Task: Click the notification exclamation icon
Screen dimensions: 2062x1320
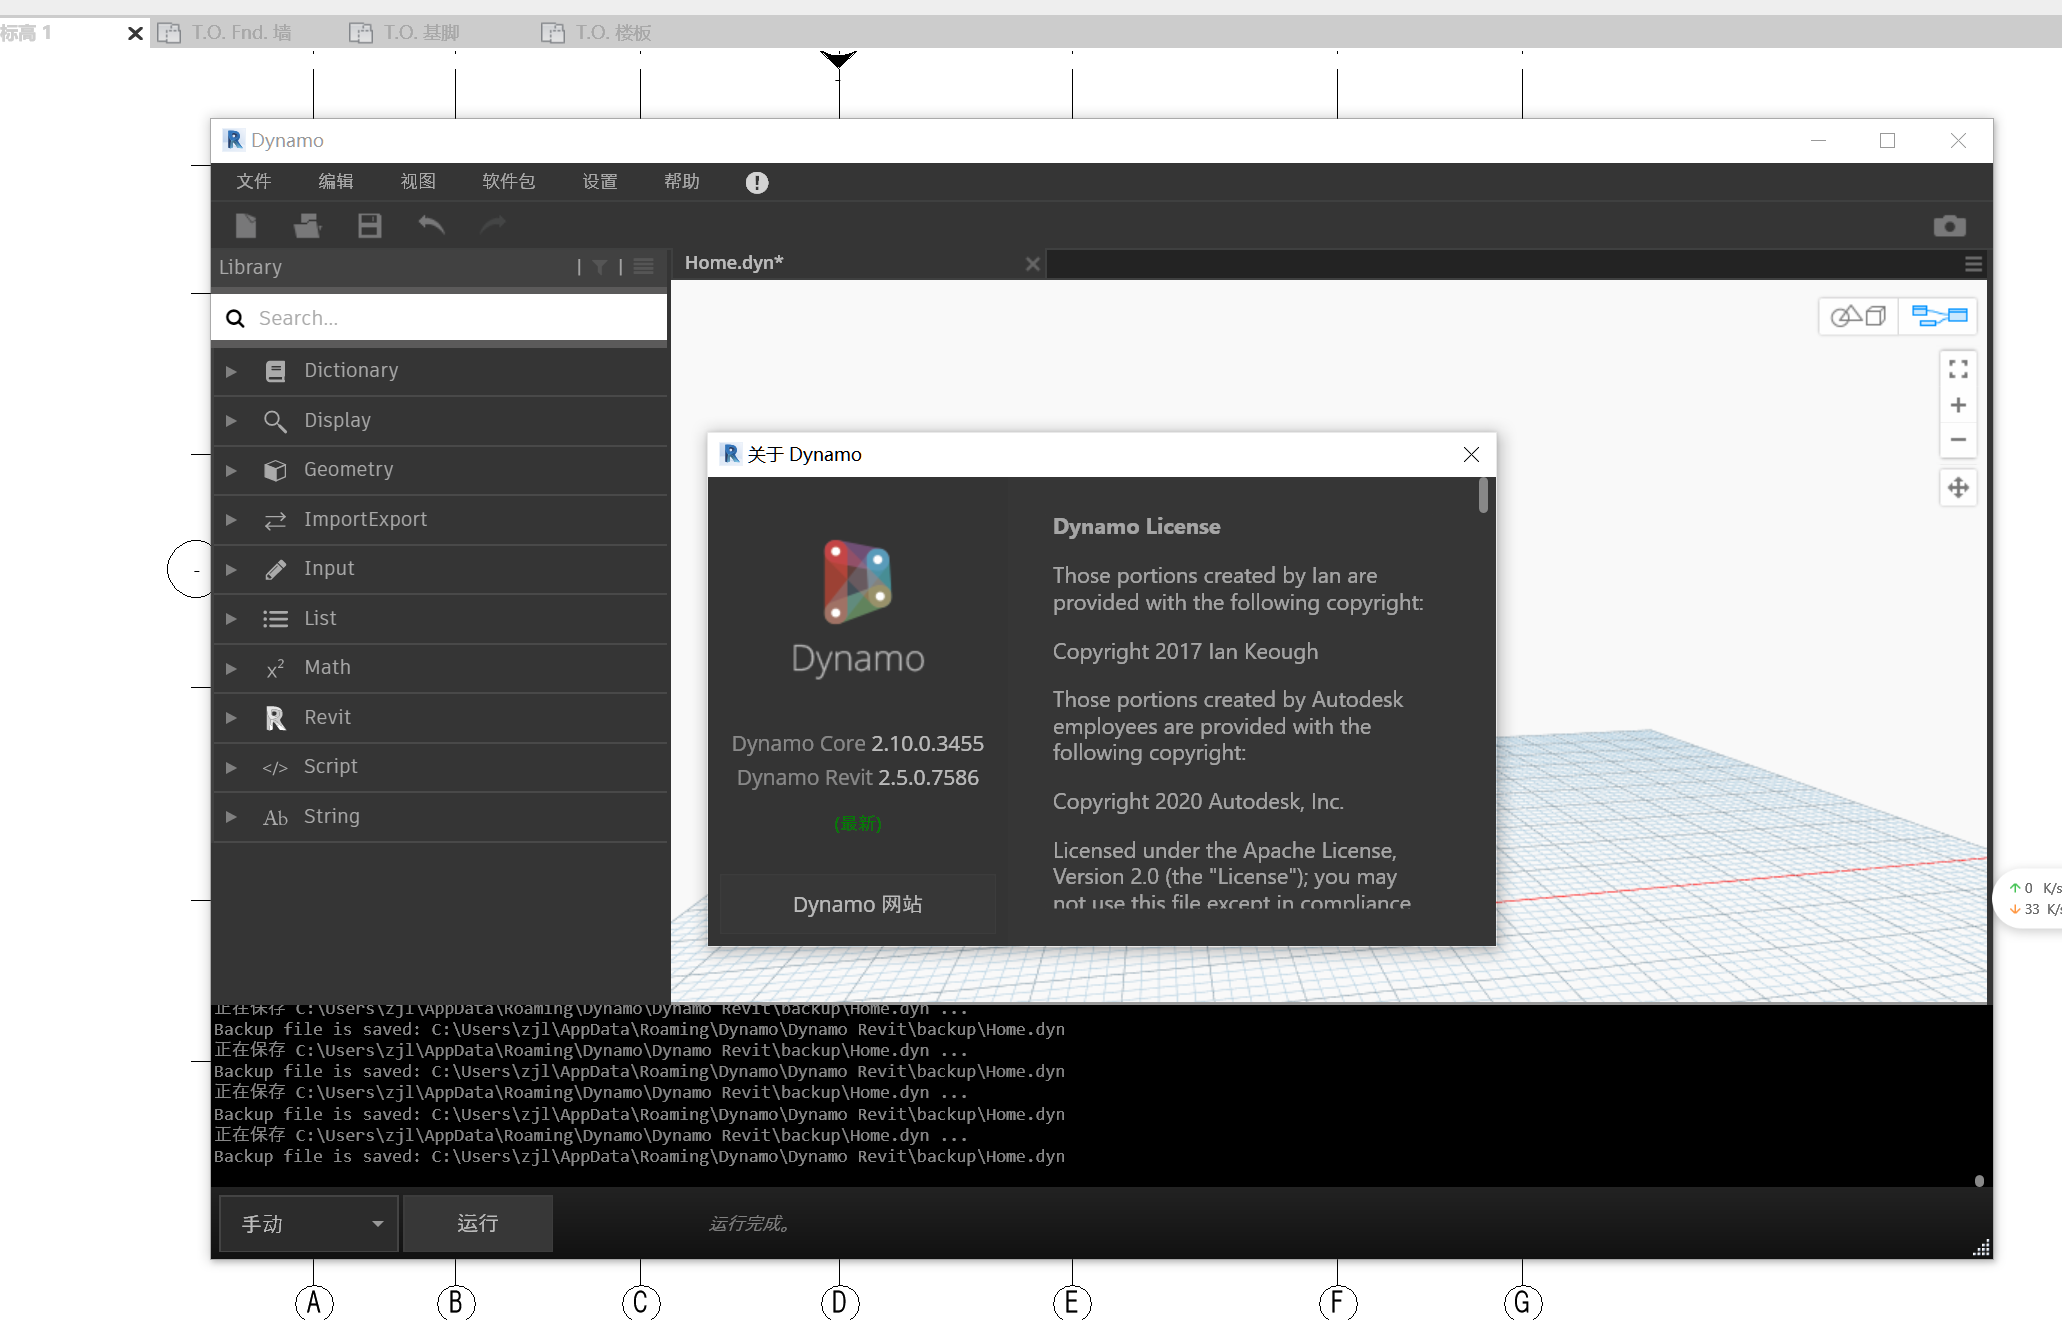Action: coord(757,183)
